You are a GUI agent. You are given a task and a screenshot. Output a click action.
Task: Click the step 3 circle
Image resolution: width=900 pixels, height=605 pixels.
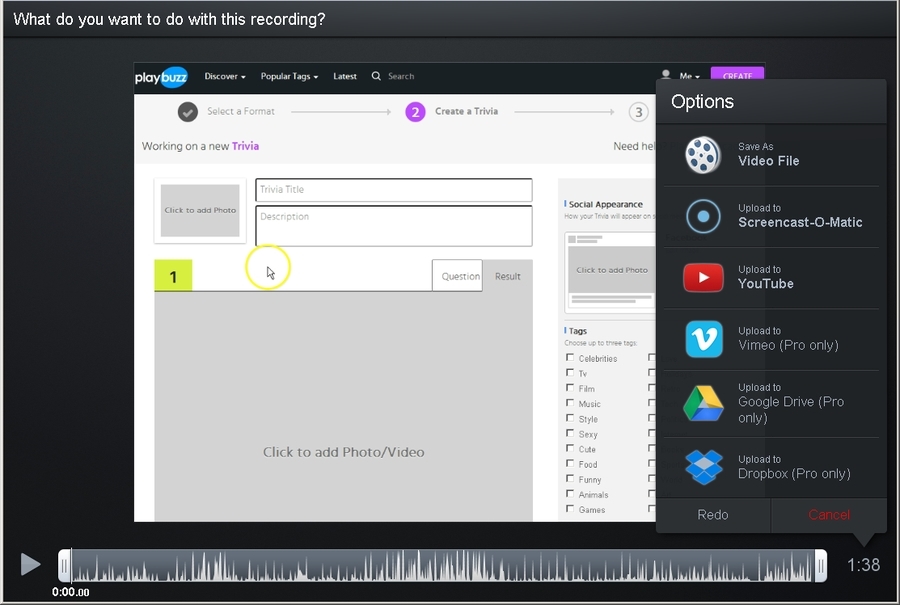(638, 112)
